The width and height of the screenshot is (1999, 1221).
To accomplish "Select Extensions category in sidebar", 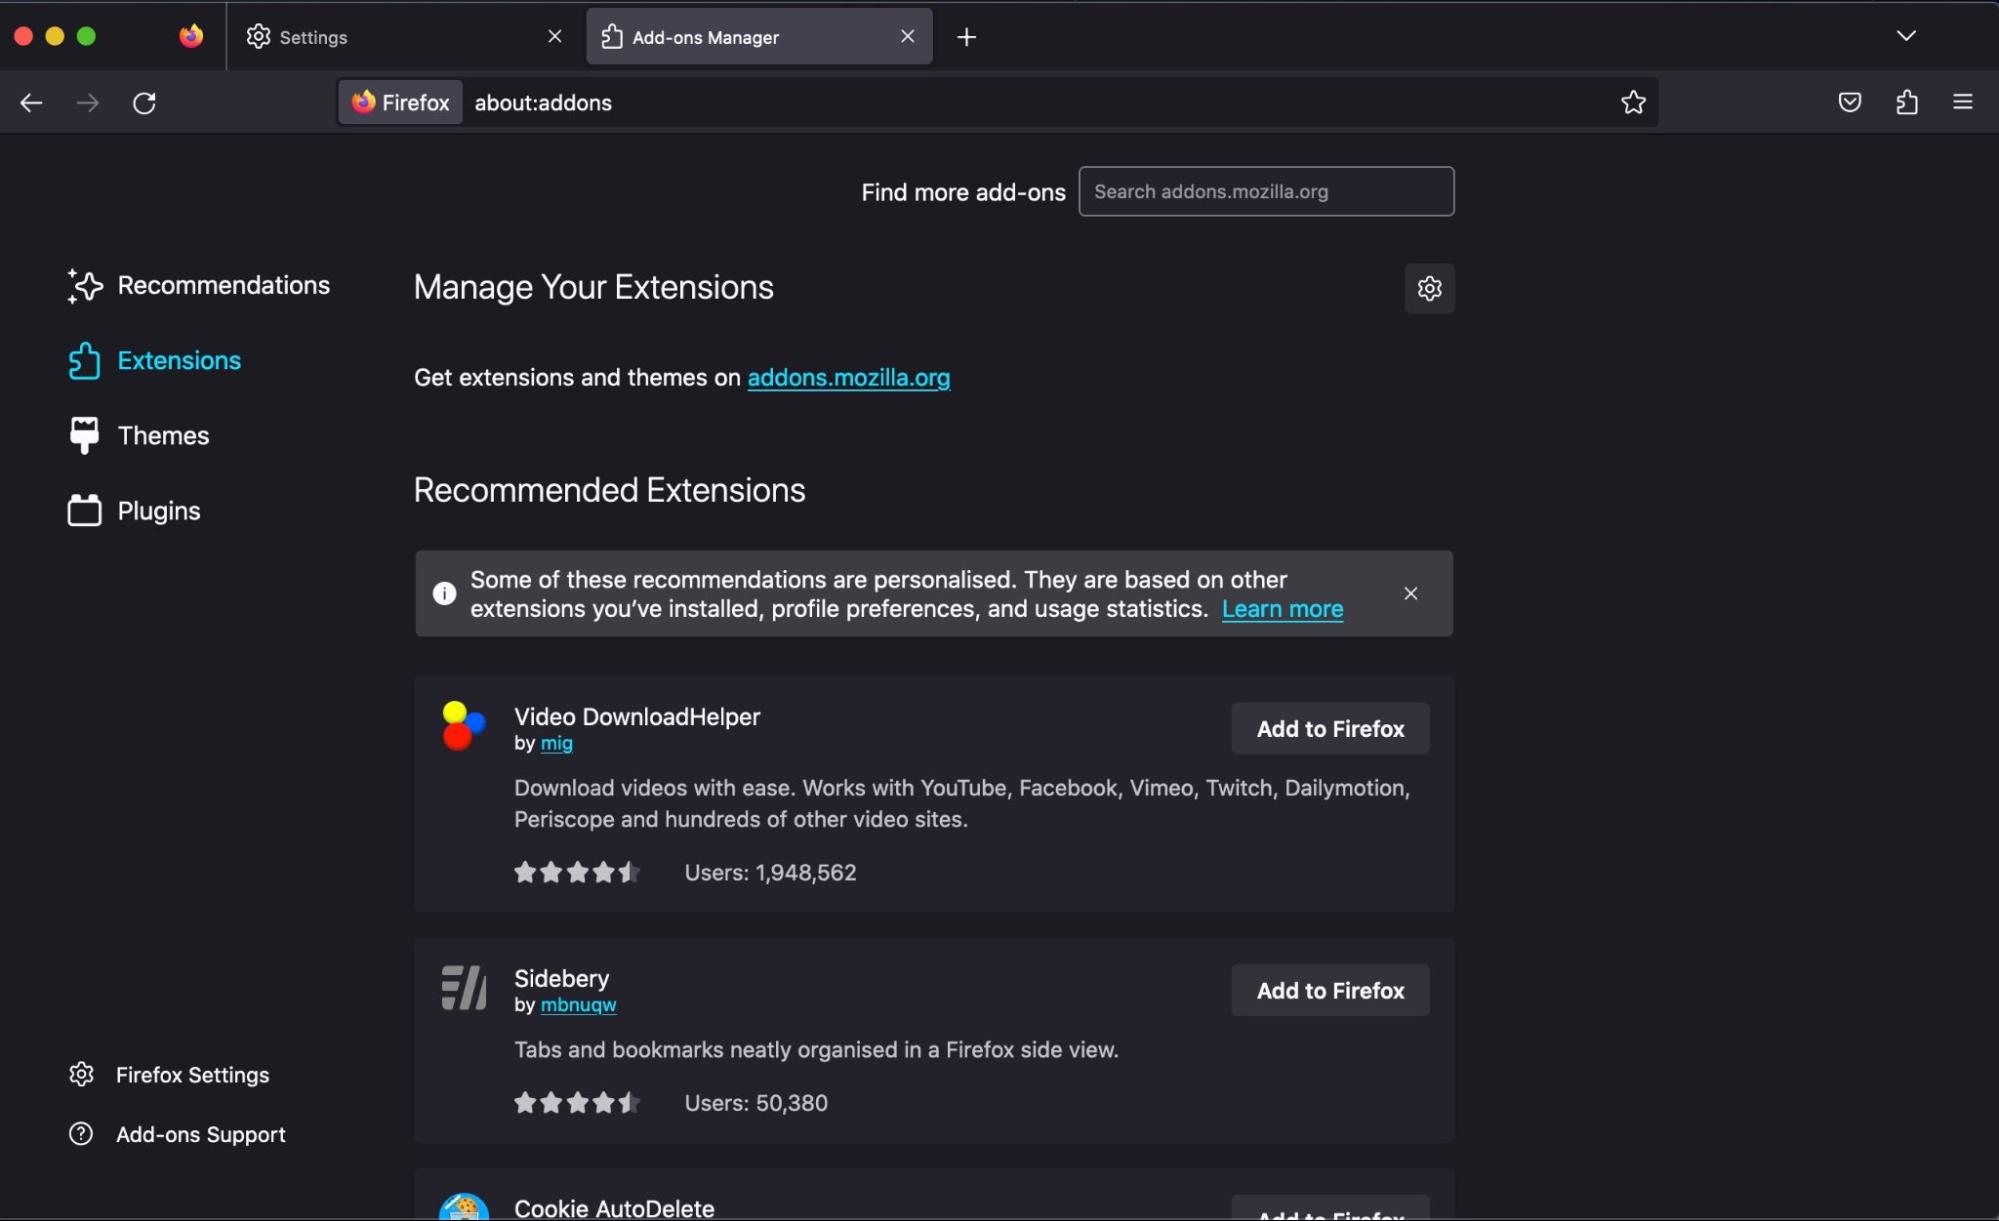I will (x=154, y=360).
